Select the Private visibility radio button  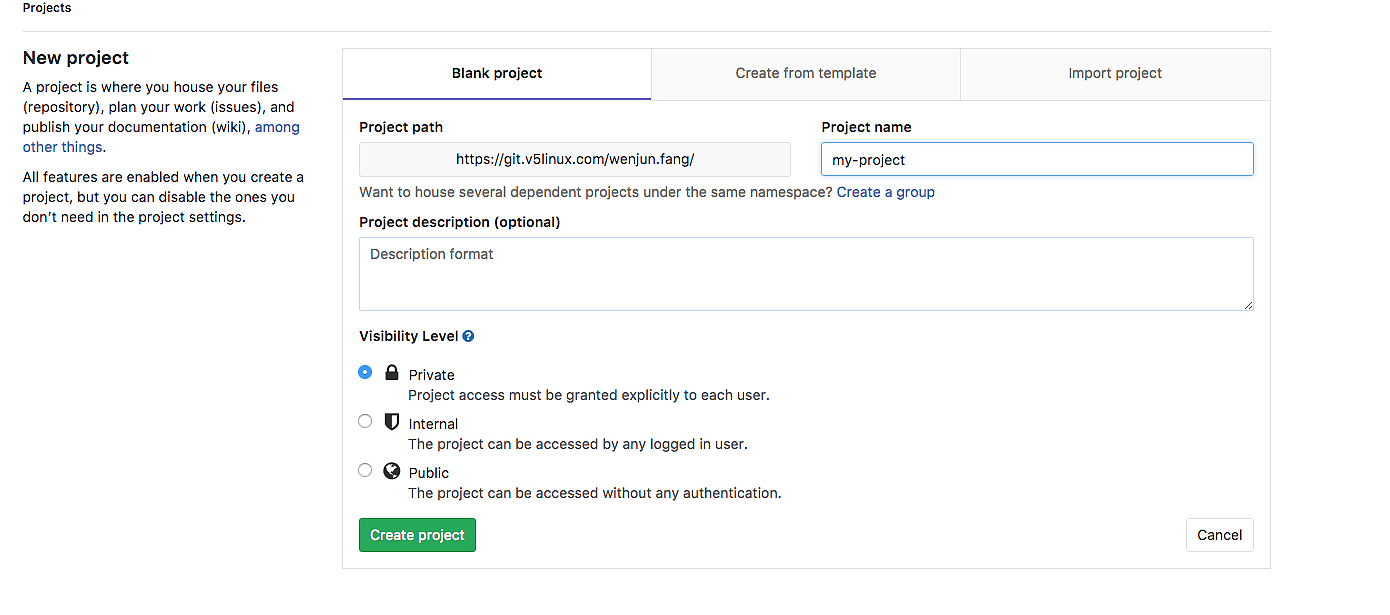coord(365,372)
